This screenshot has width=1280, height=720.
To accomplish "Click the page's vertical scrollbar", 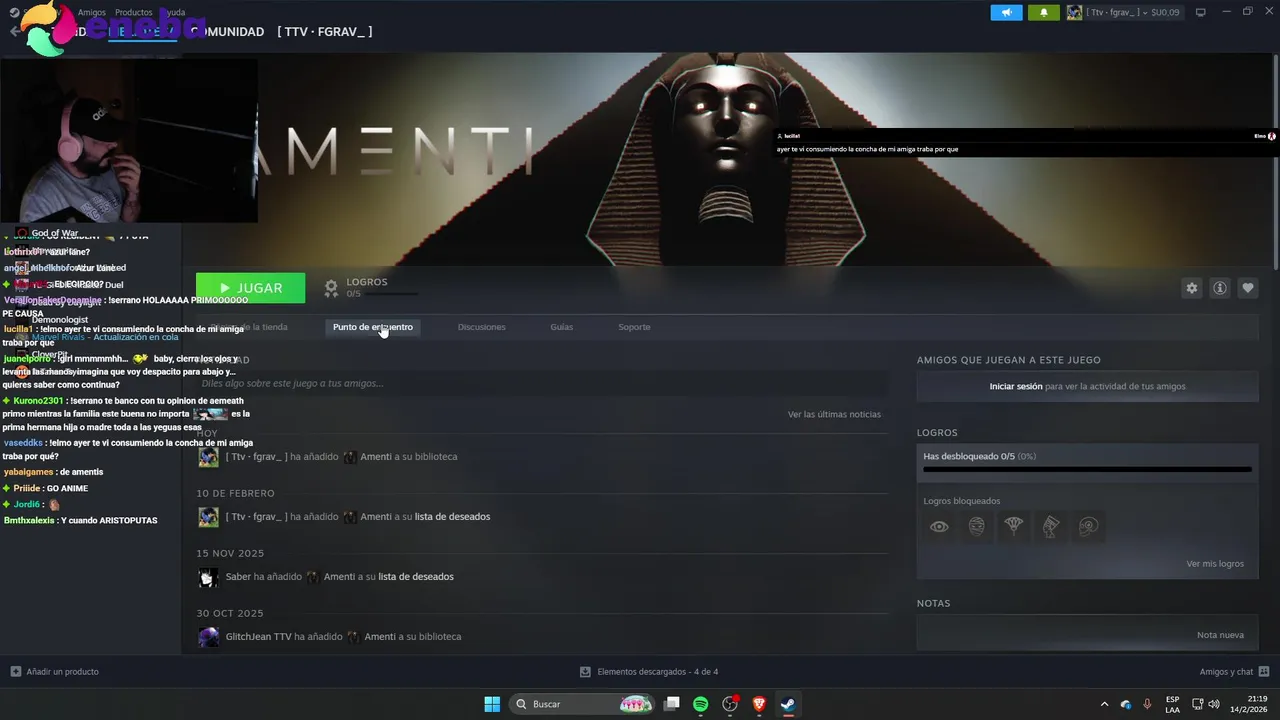I will point(1275,160).
